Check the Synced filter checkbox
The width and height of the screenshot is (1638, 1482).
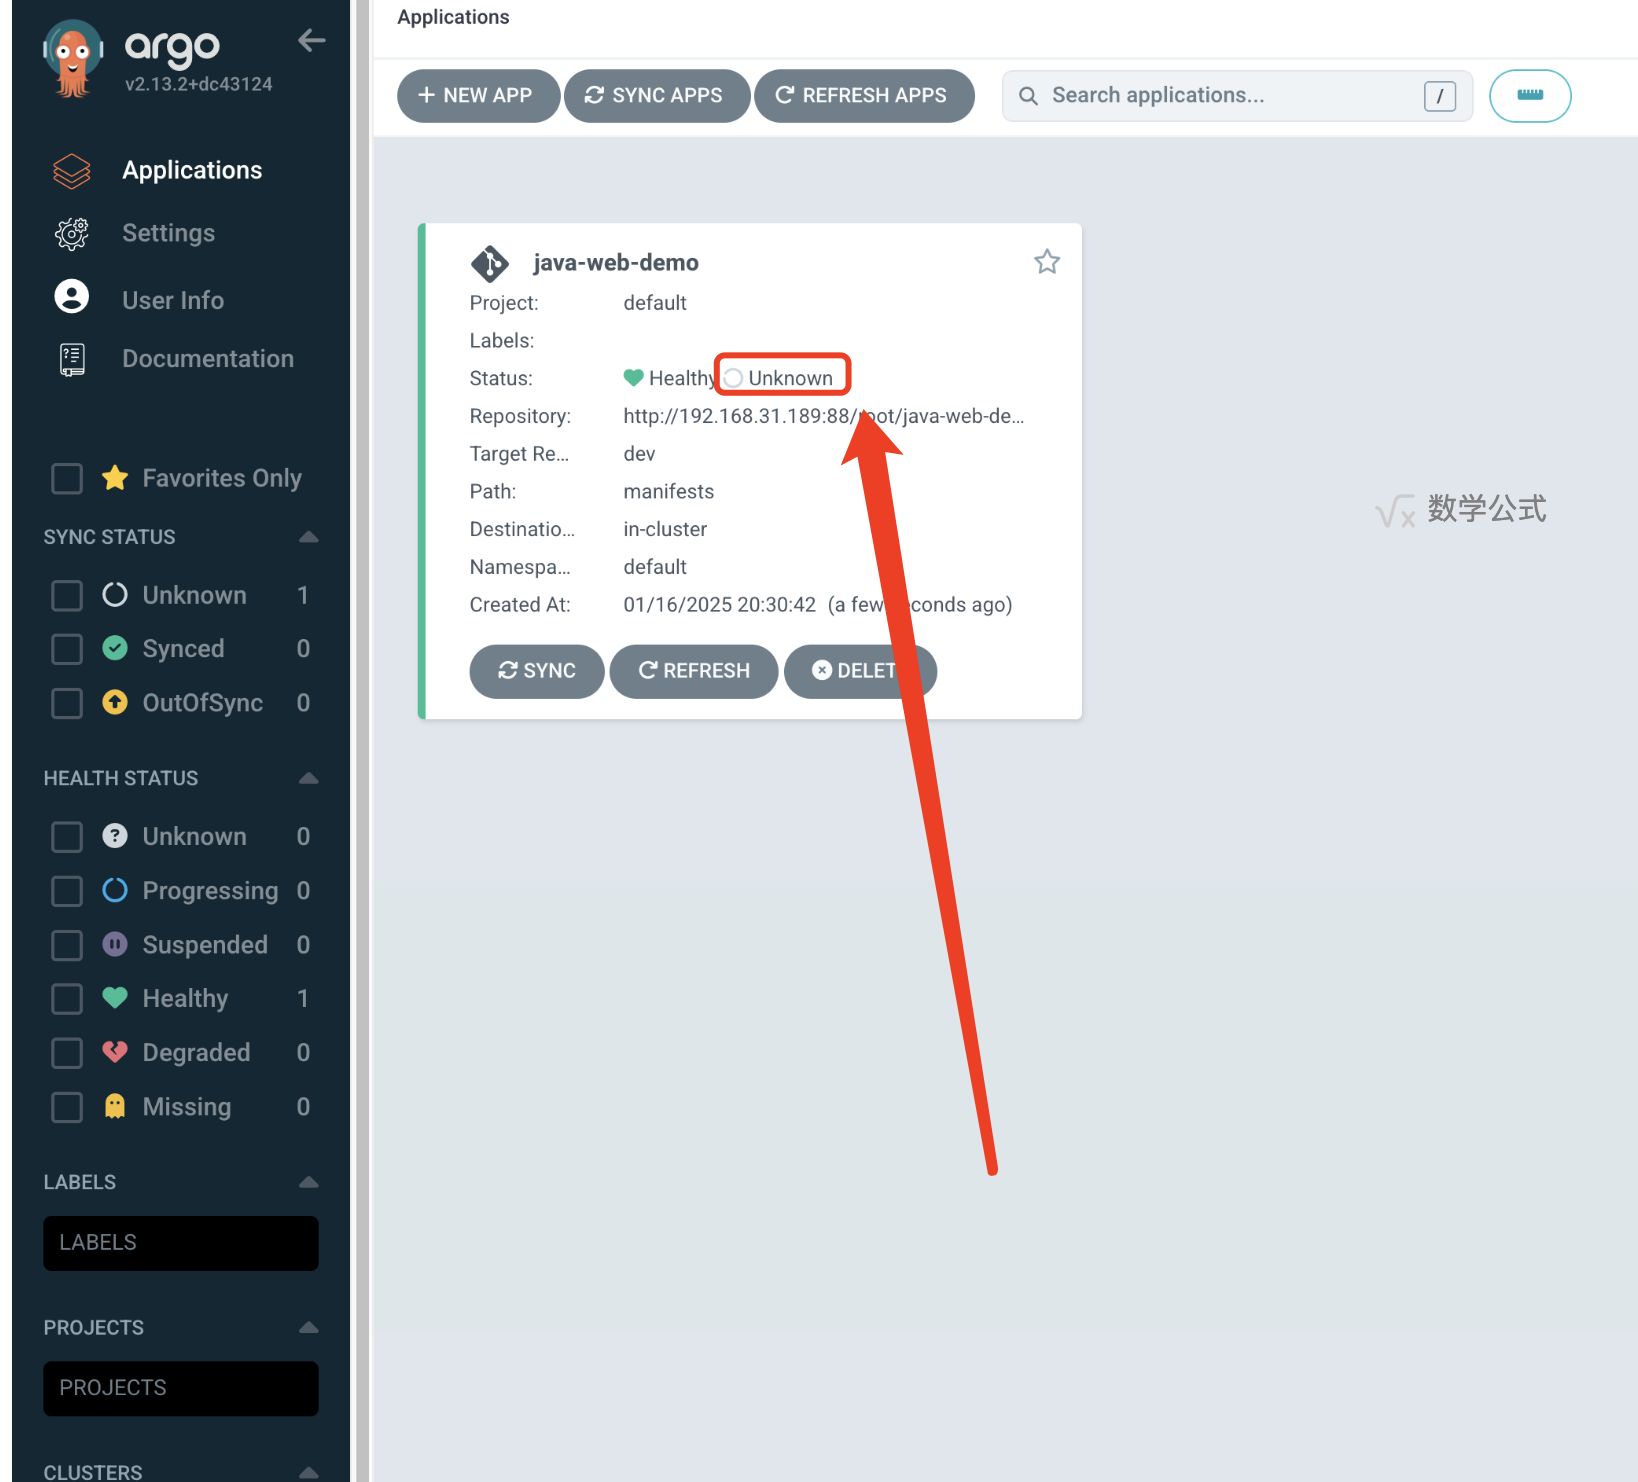67,649
